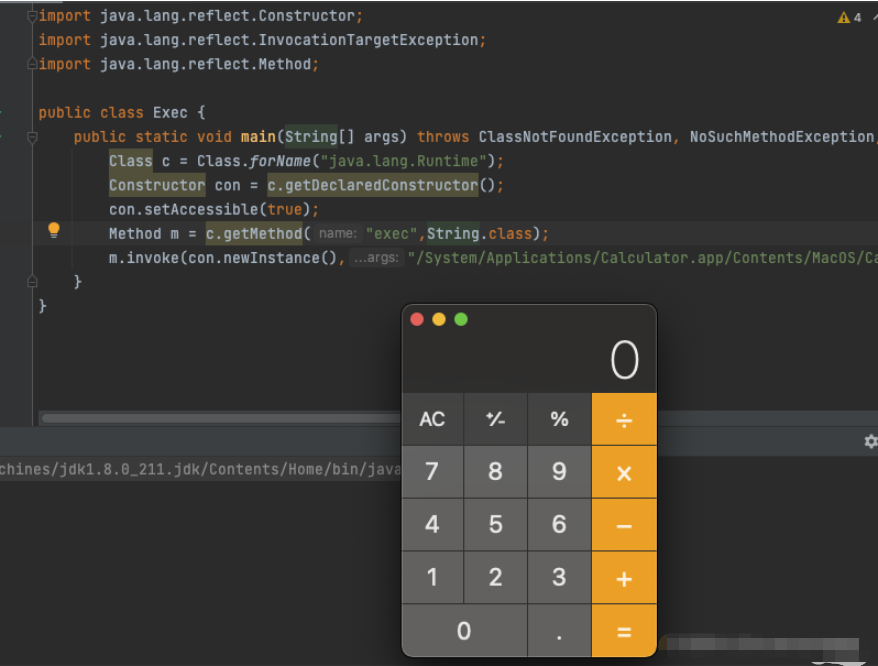The width and height of the screenshot is (878, 666).
Task: Click the String.class argument
Action: tap(479, 234)
